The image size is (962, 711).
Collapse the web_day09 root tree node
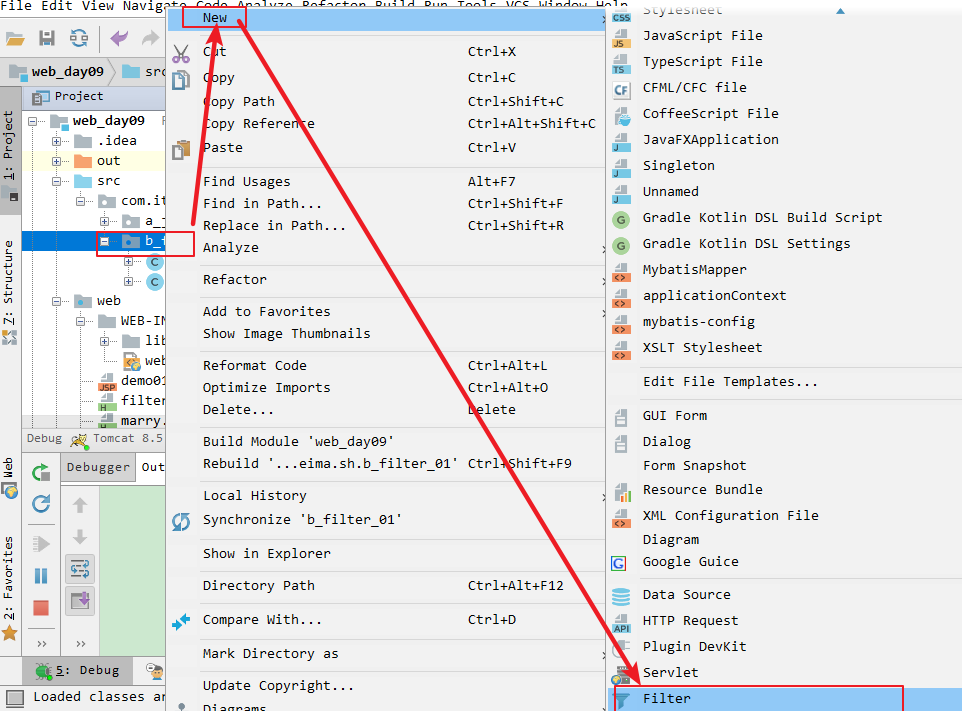click(x=33, y=121)
